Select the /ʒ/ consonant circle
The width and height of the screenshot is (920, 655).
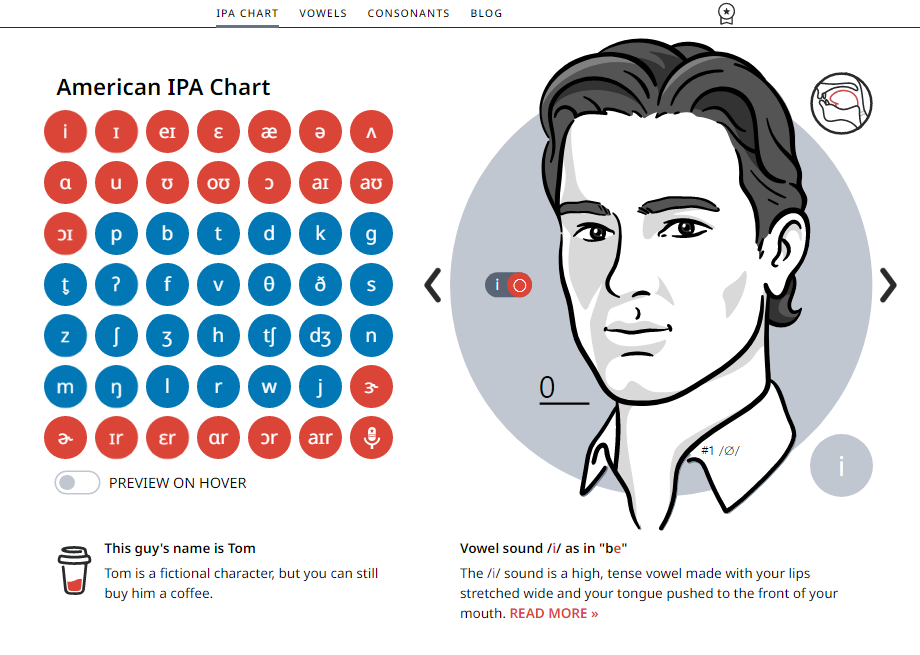tap(167, 336)
